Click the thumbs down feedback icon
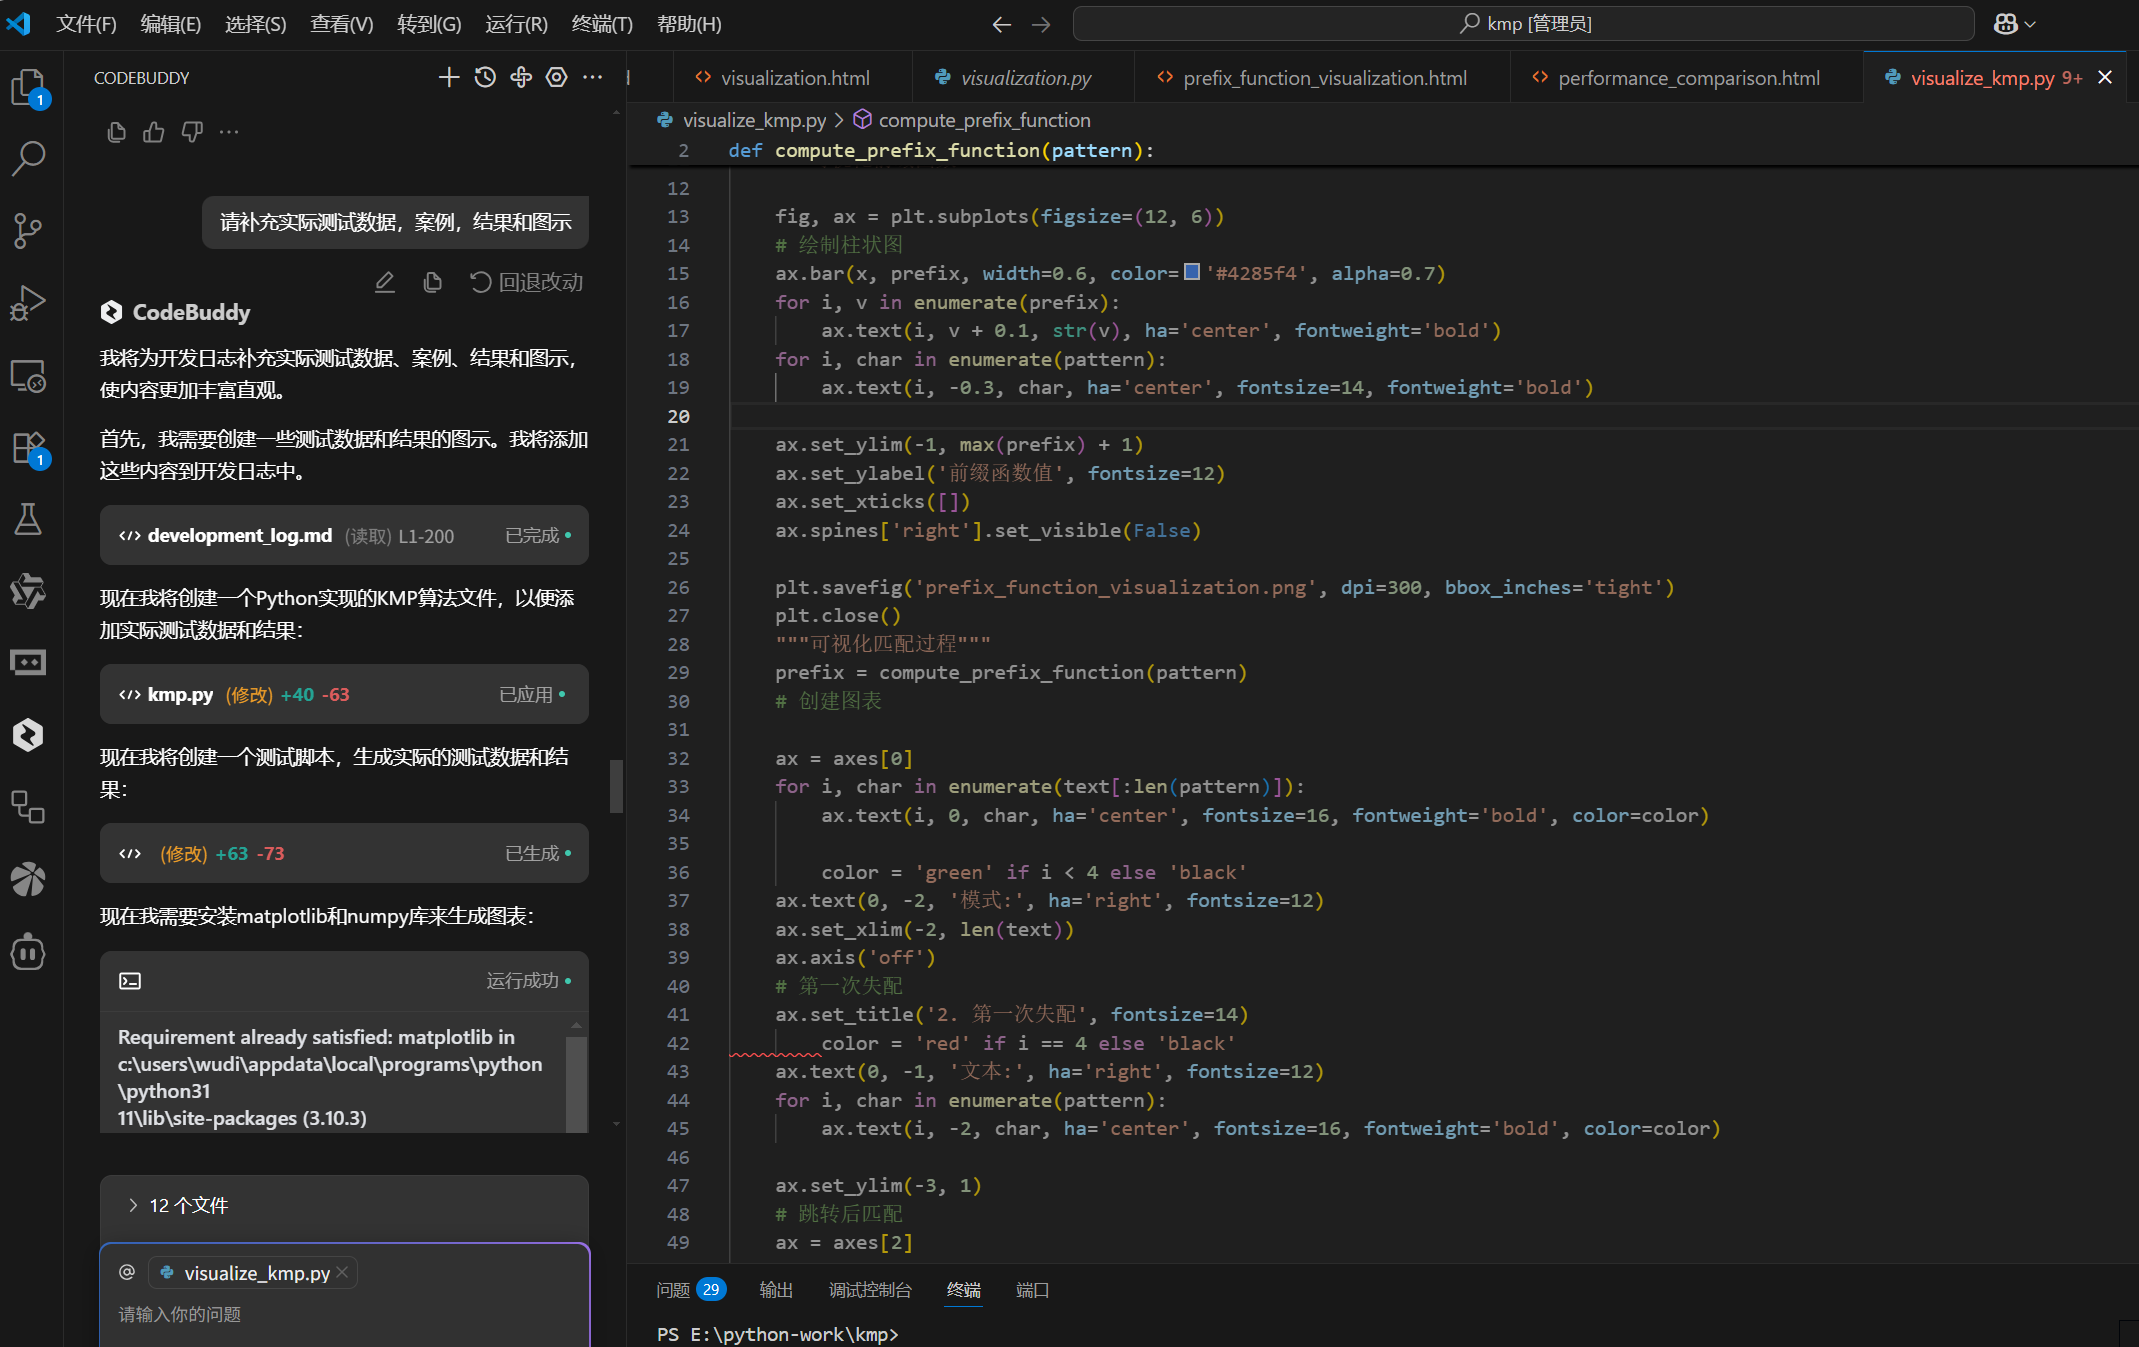Screen dimensions: 2139x1347 [192, 132]
